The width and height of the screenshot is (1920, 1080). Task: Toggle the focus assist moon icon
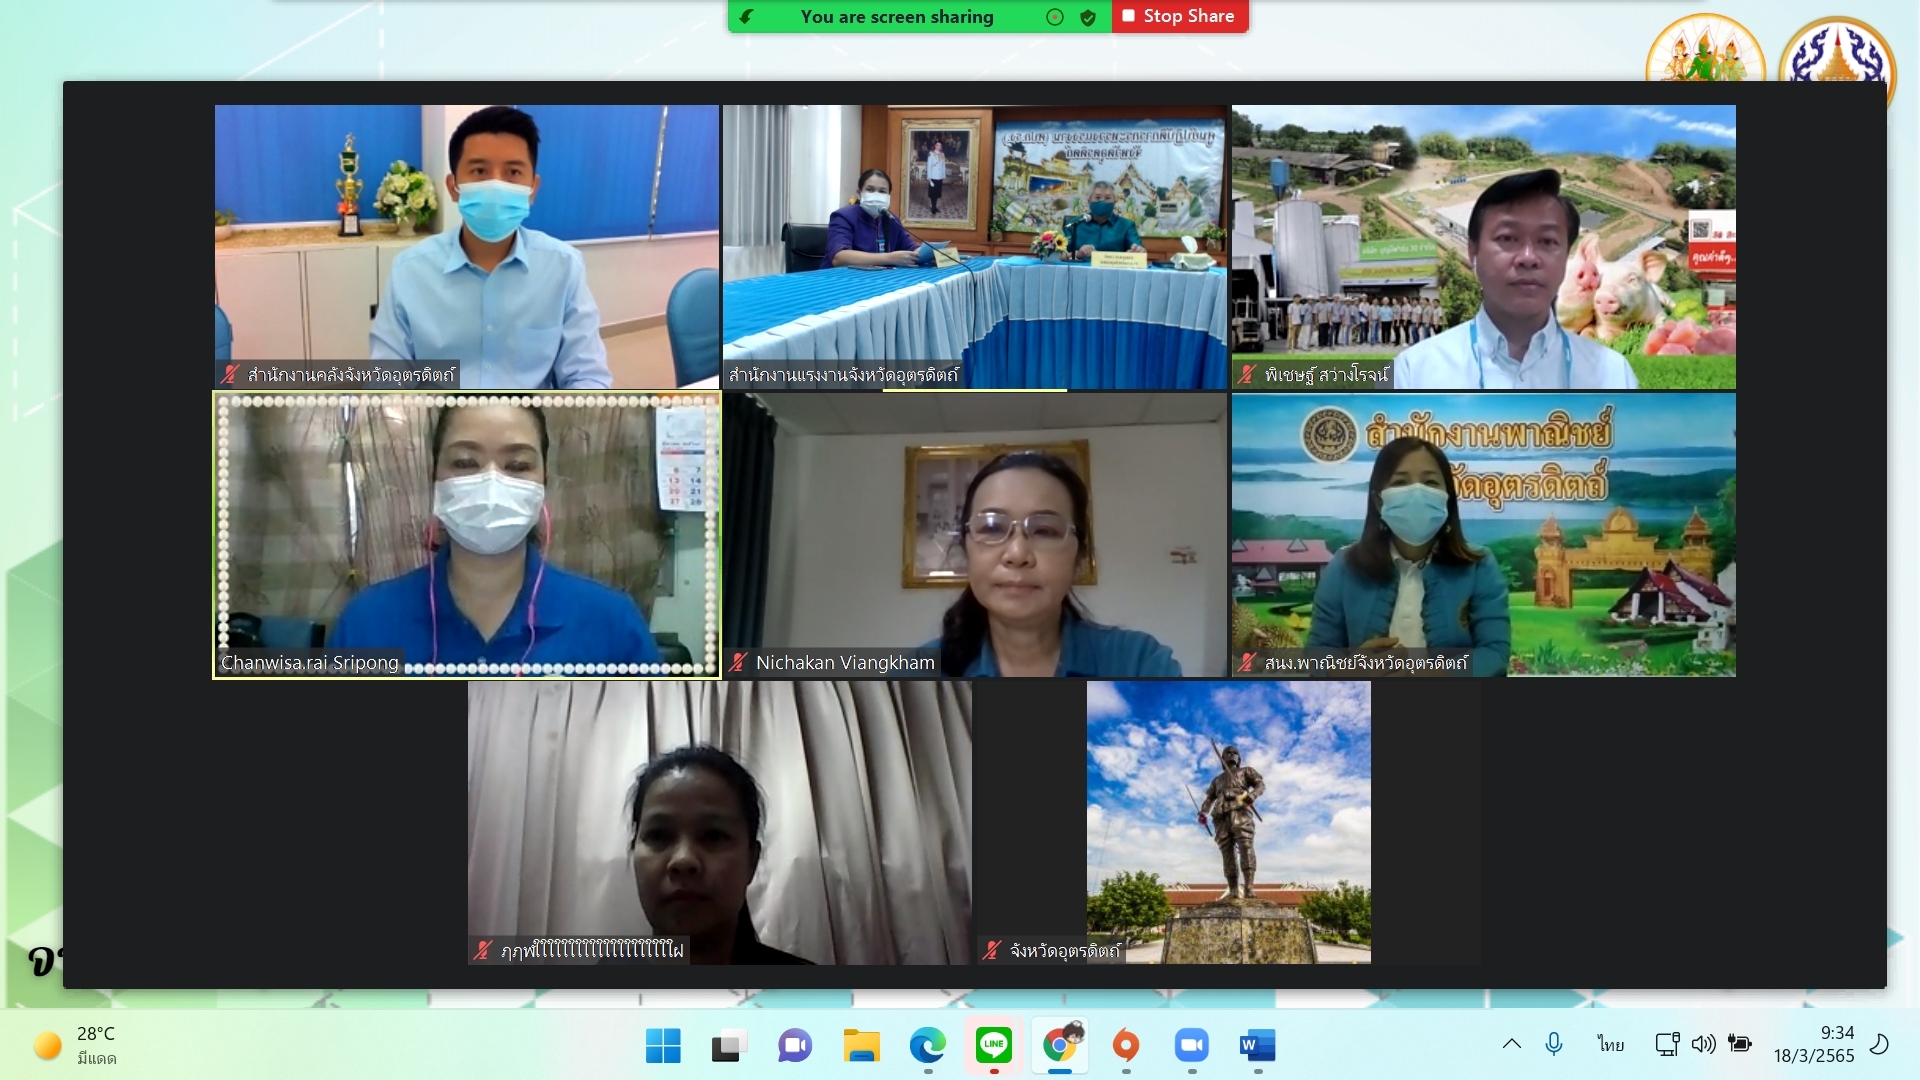[x=1879, y=1044]
